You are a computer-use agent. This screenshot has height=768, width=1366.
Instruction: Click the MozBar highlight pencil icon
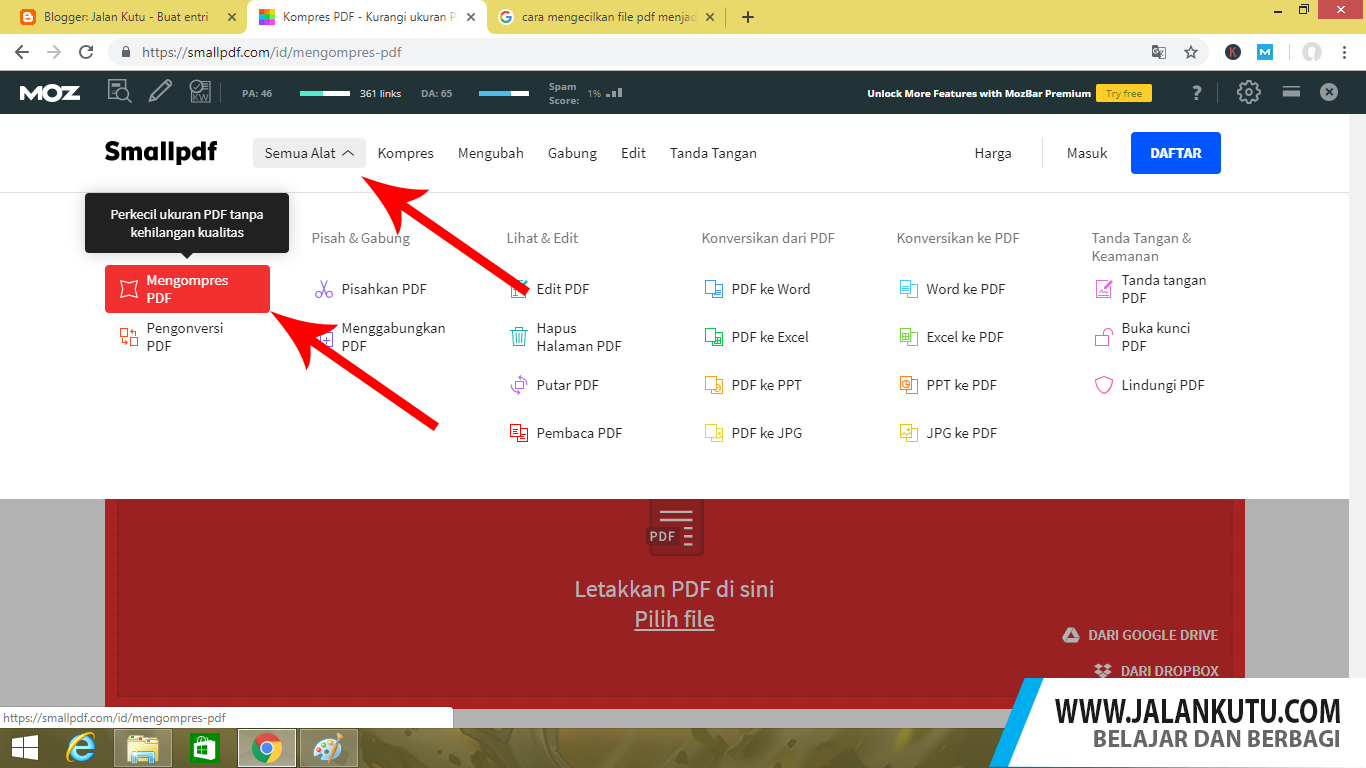coord(160,92)
